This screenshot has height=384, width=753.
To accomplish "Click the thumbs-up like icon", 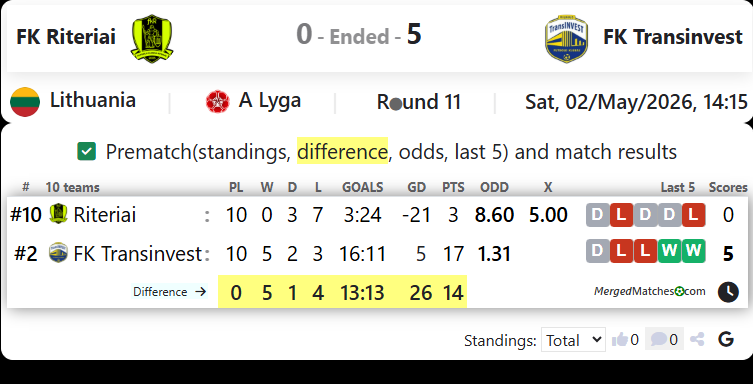I will click(620, 340).
